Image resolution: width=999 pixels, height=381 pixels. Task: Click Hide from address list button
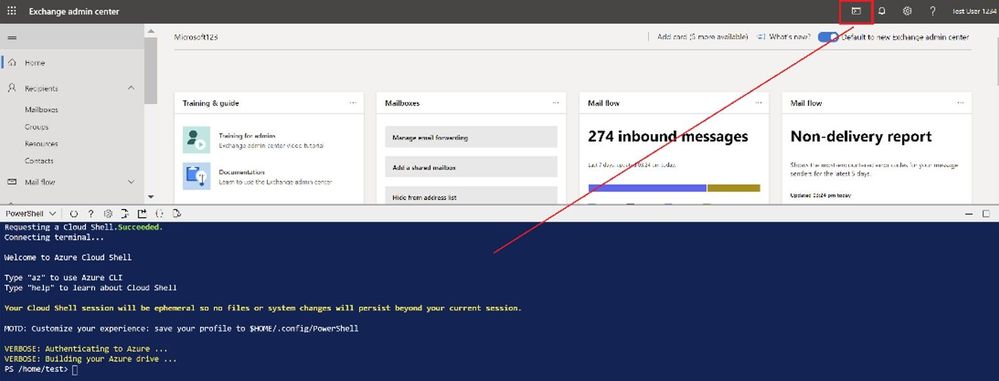pyautogui.click(x=471, y=195)
